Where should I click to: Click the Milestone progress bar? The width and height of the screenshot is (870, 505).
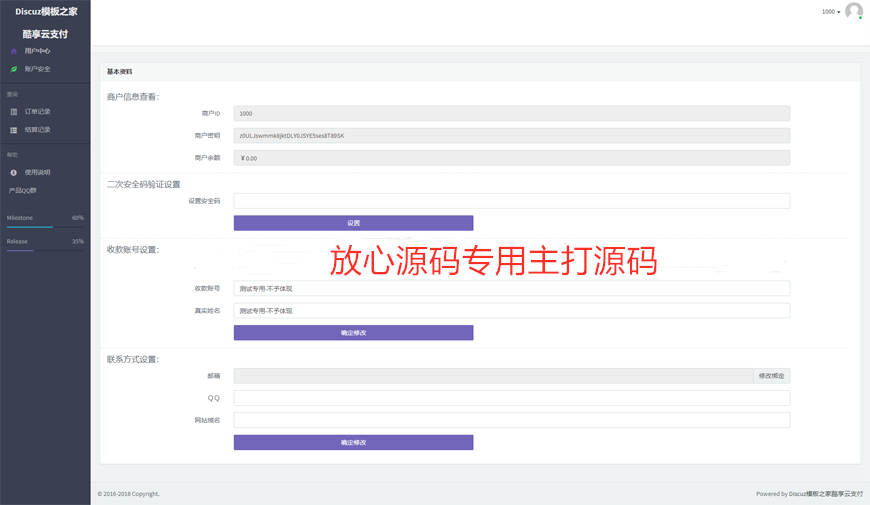point(45,227)
